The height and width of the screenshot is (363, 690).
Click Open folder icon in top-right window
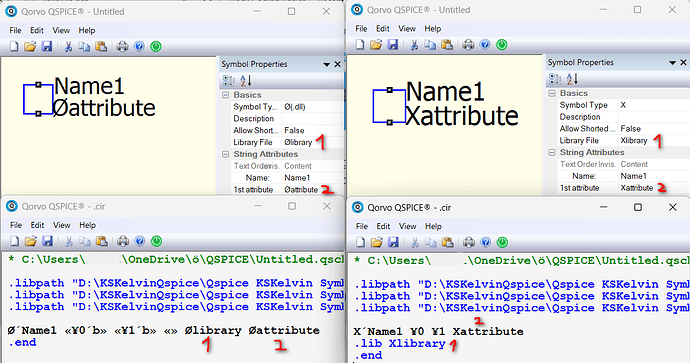coord(376,44)
